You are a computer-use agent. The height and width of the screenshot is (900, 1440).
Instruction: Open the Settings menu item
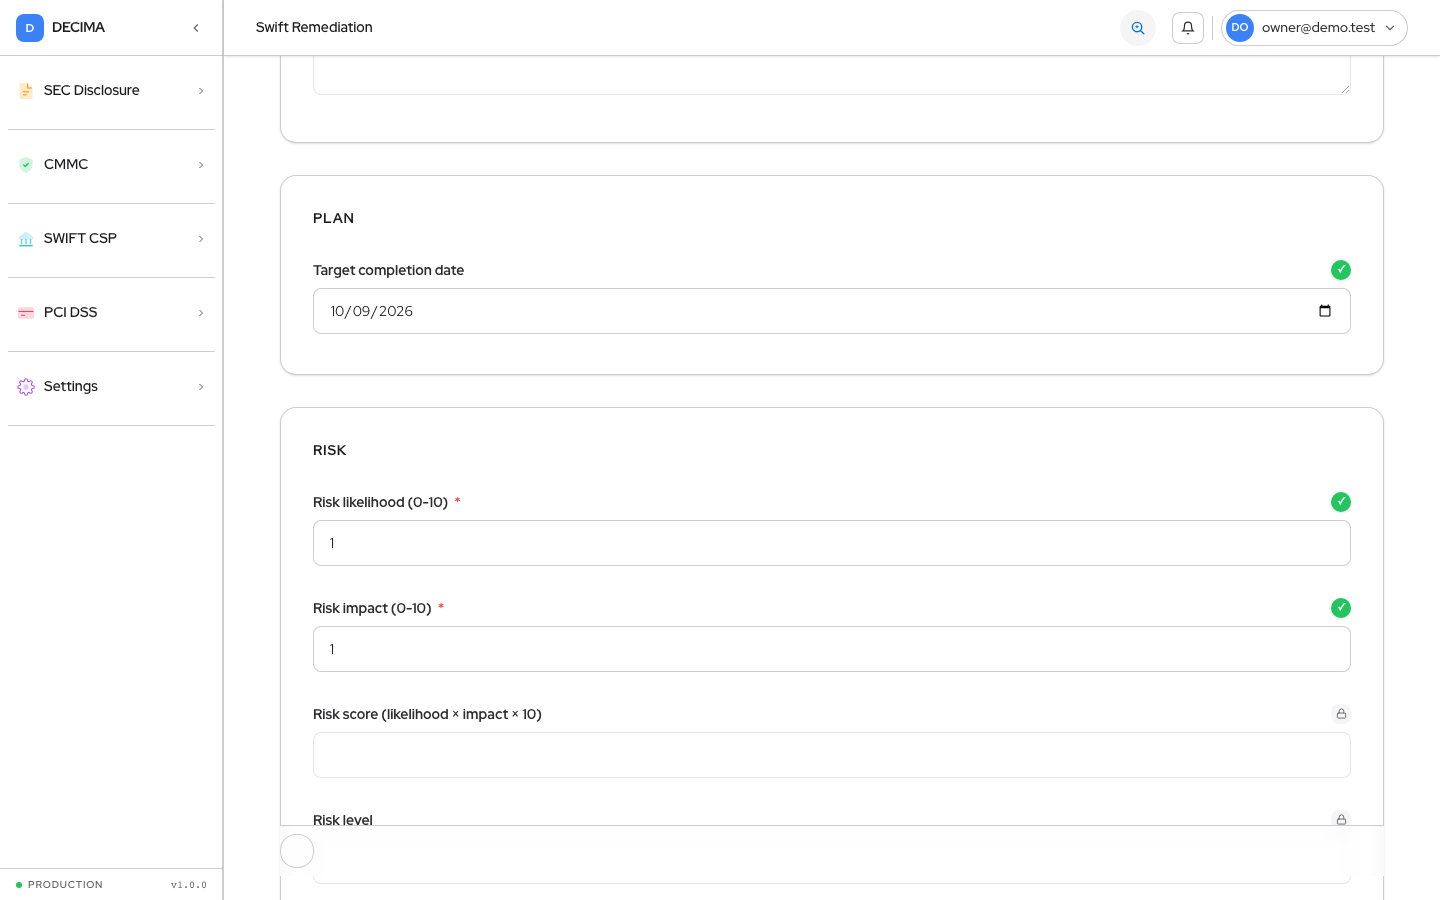(x=111, y=387)
